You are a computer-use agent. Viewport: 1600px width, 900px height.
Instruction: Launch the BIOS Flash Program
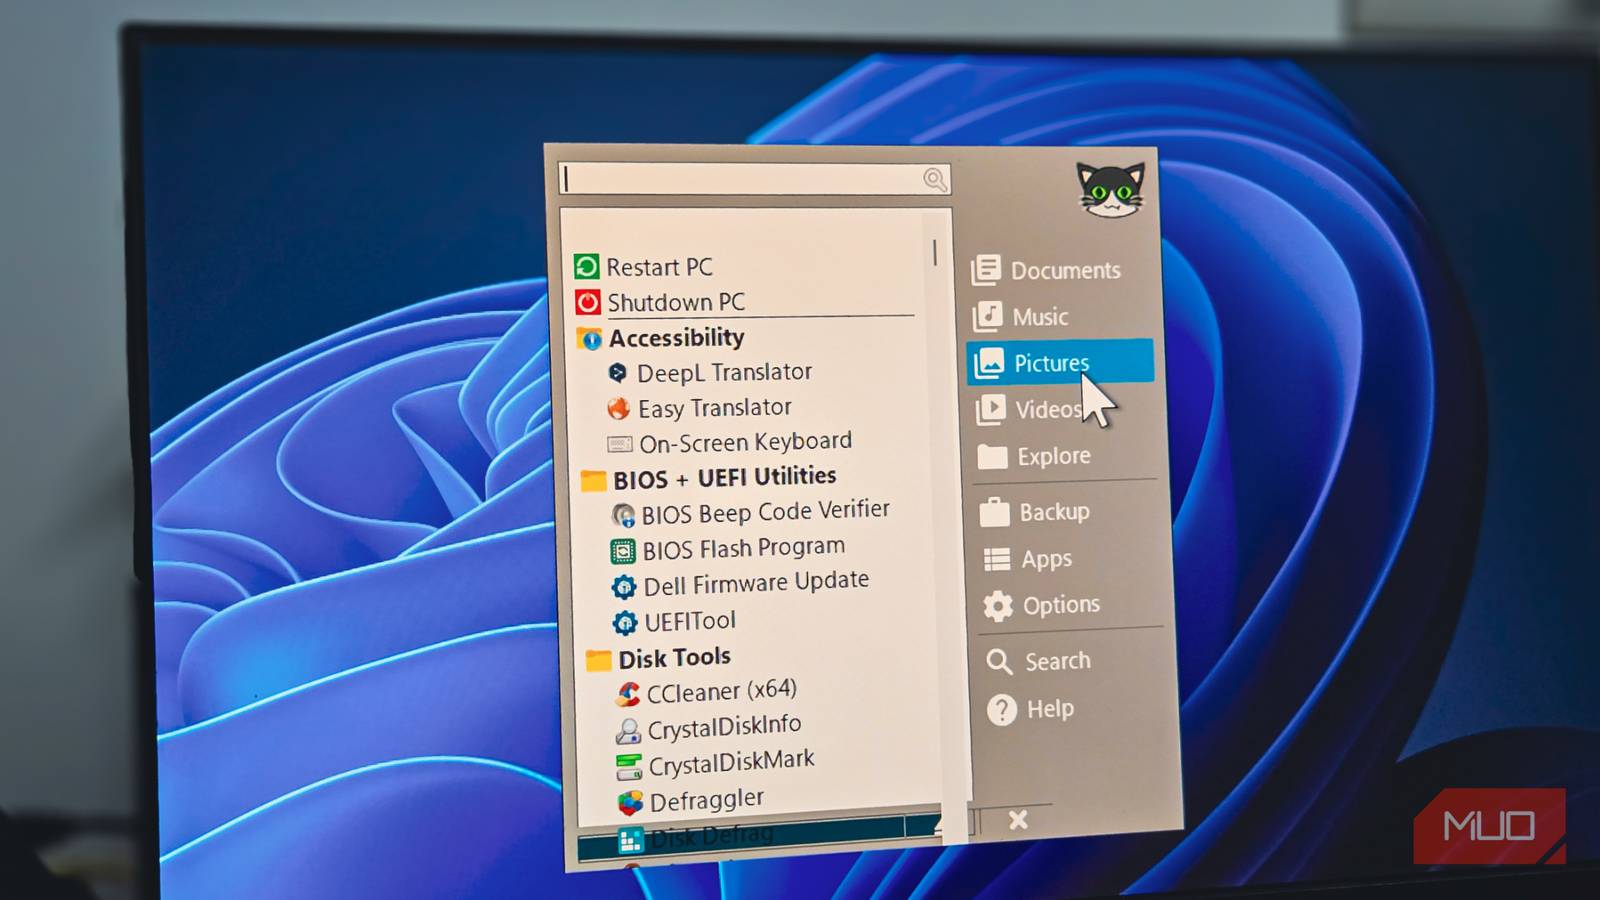click(744, 546)
